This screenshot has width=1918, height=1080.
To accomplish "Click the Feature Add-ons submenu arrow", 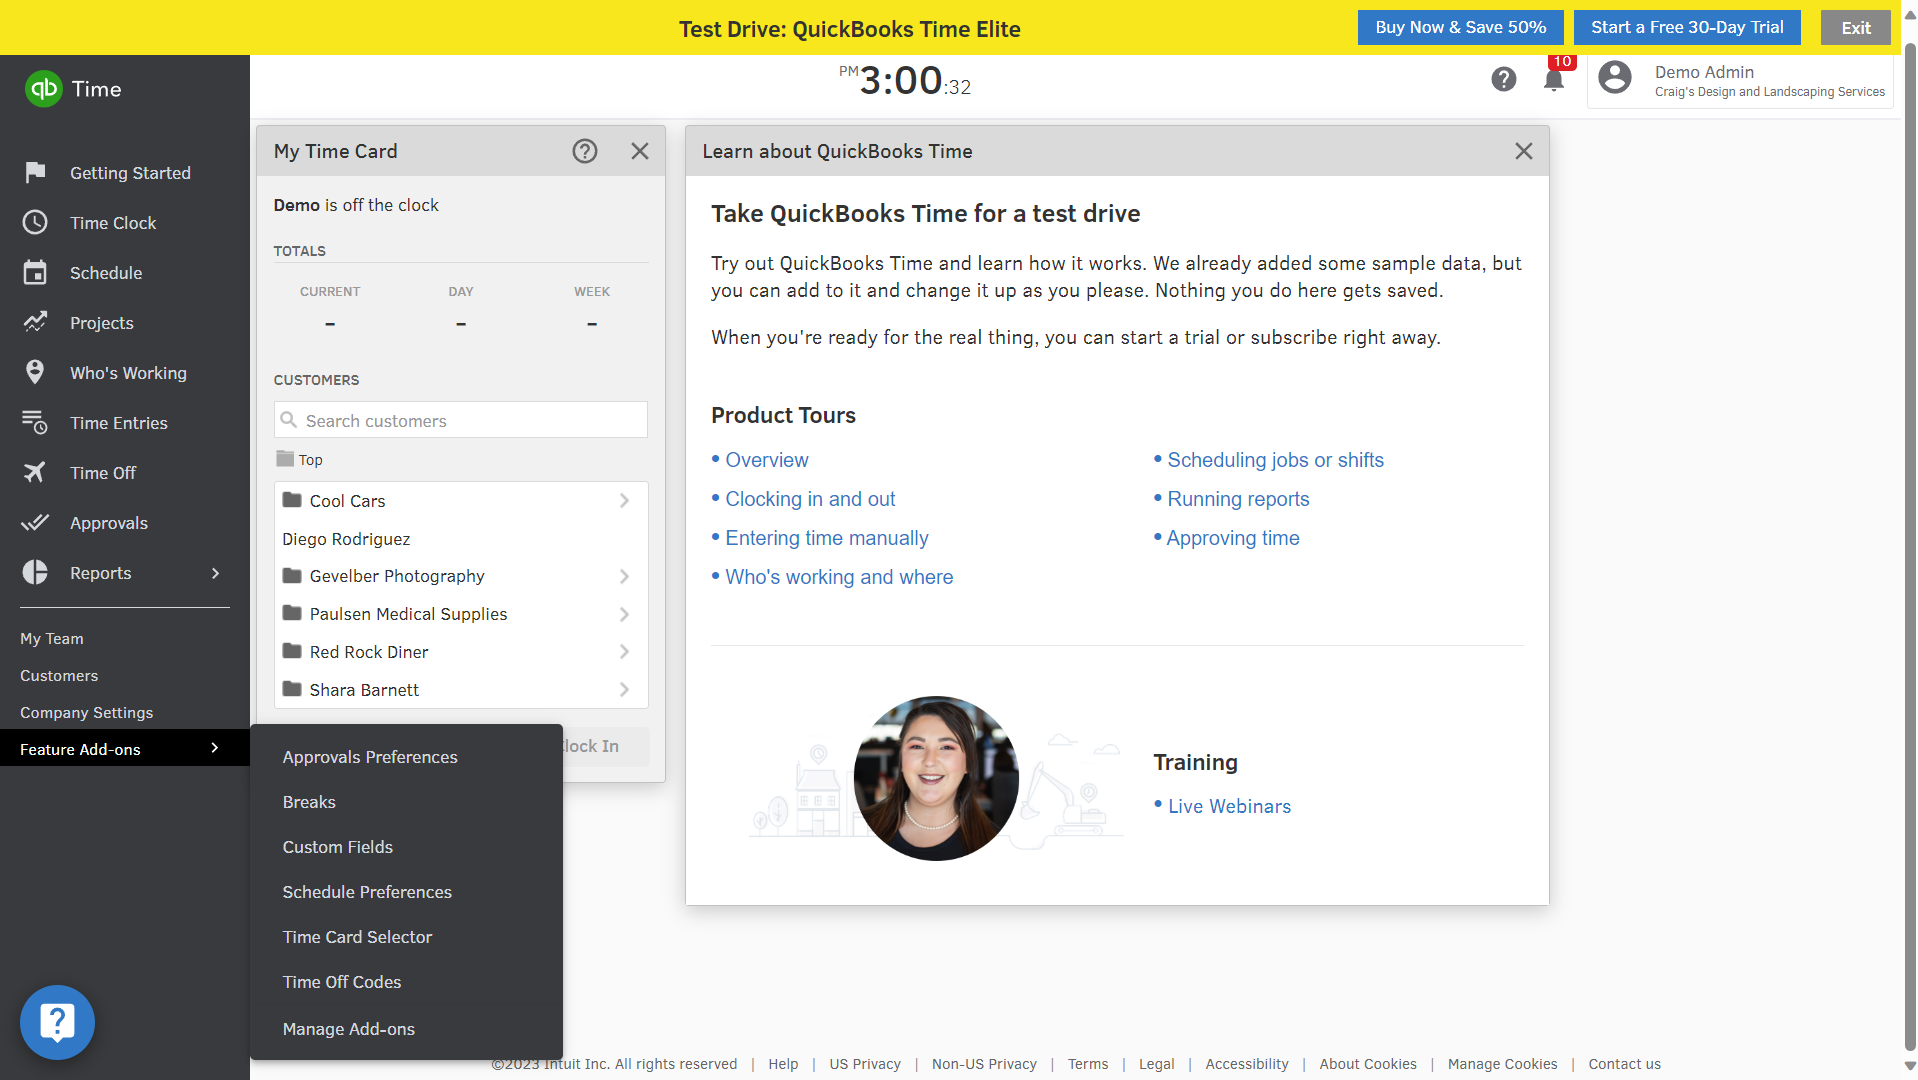I will point(215,748).
